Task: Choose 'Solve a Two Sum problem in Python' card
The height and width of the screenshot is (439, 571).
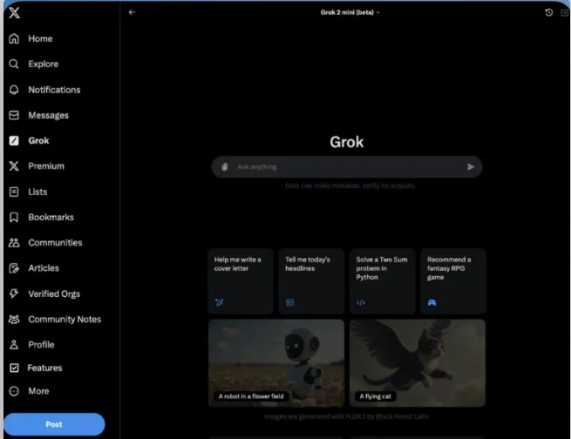Action: click(x=382, y=281)
